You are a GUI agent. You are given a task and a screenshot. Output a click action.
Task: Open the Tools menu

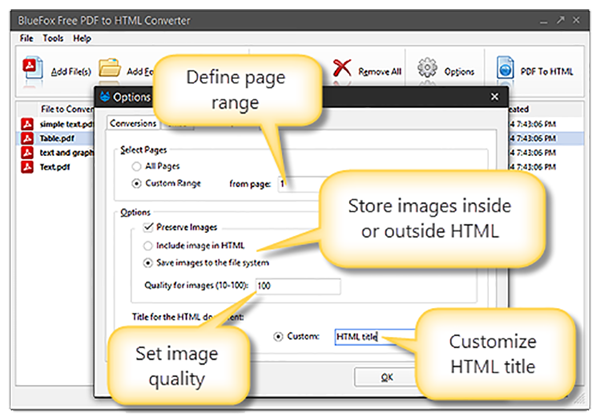click(52, 38)
